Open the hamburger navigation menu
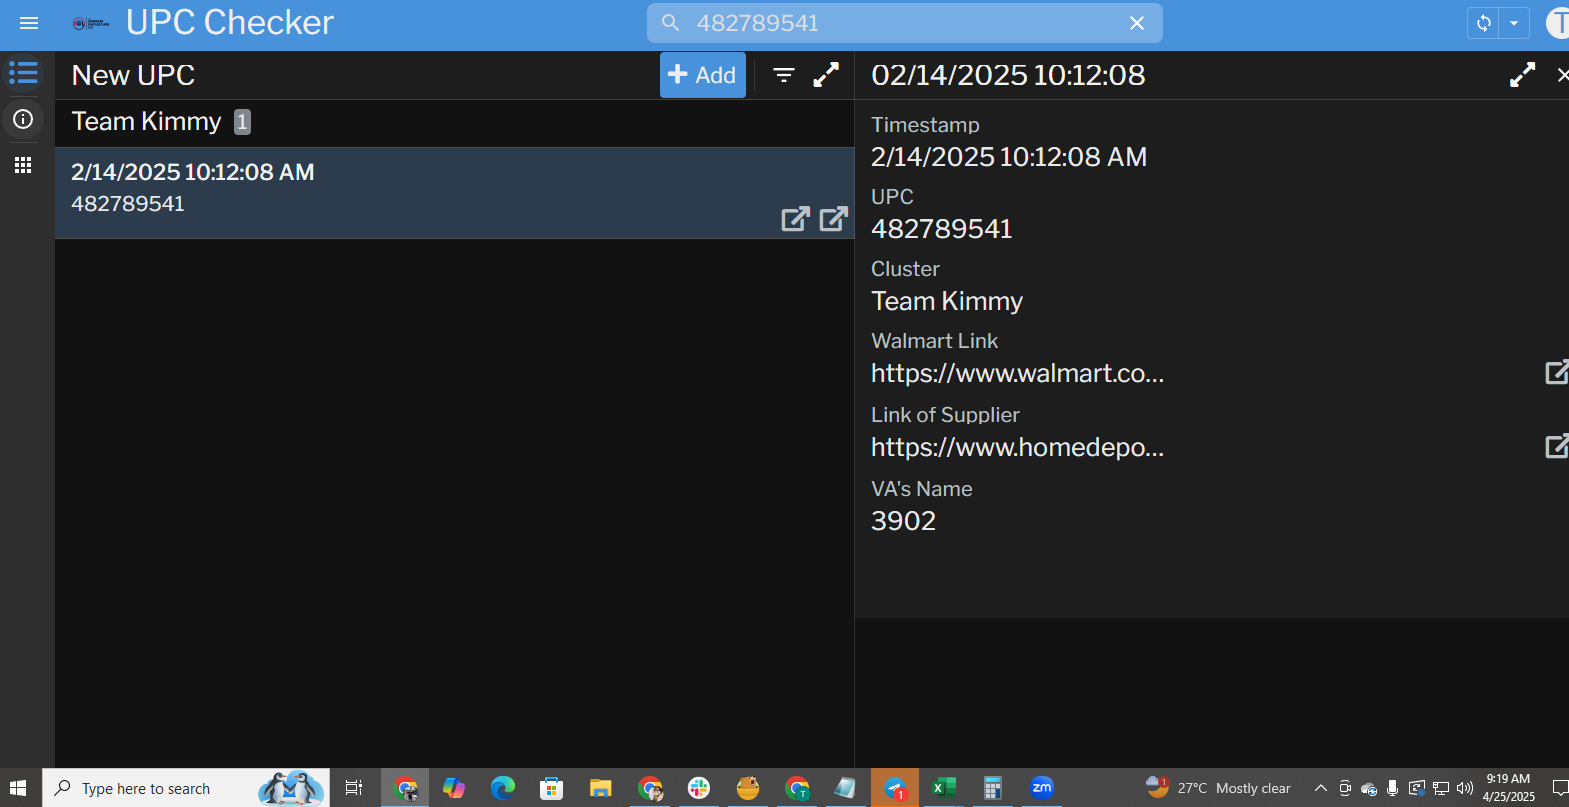The width and height of the screenshot is (1569, 807). 29,23
